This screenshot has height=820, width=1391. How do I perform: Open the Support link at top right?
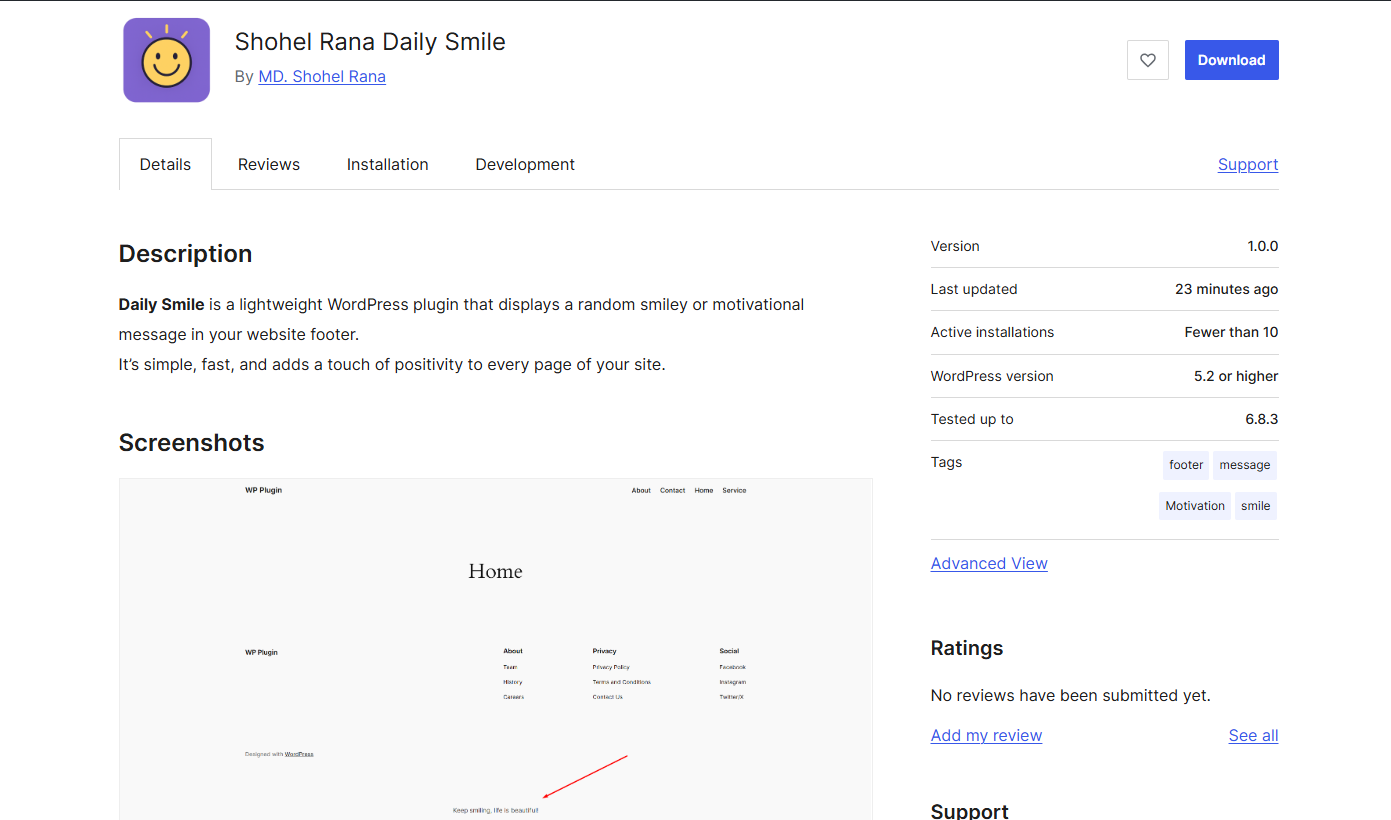coord(1247,165)
